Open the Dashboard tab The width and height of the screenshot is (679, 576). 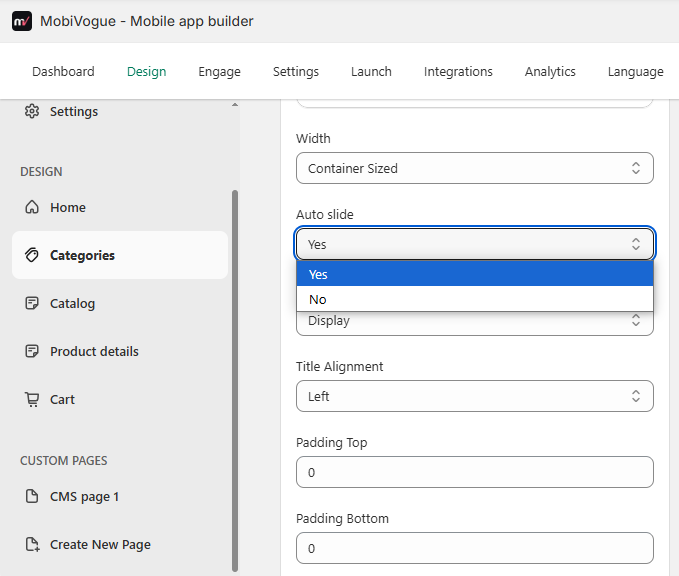(x=63, y=71)
